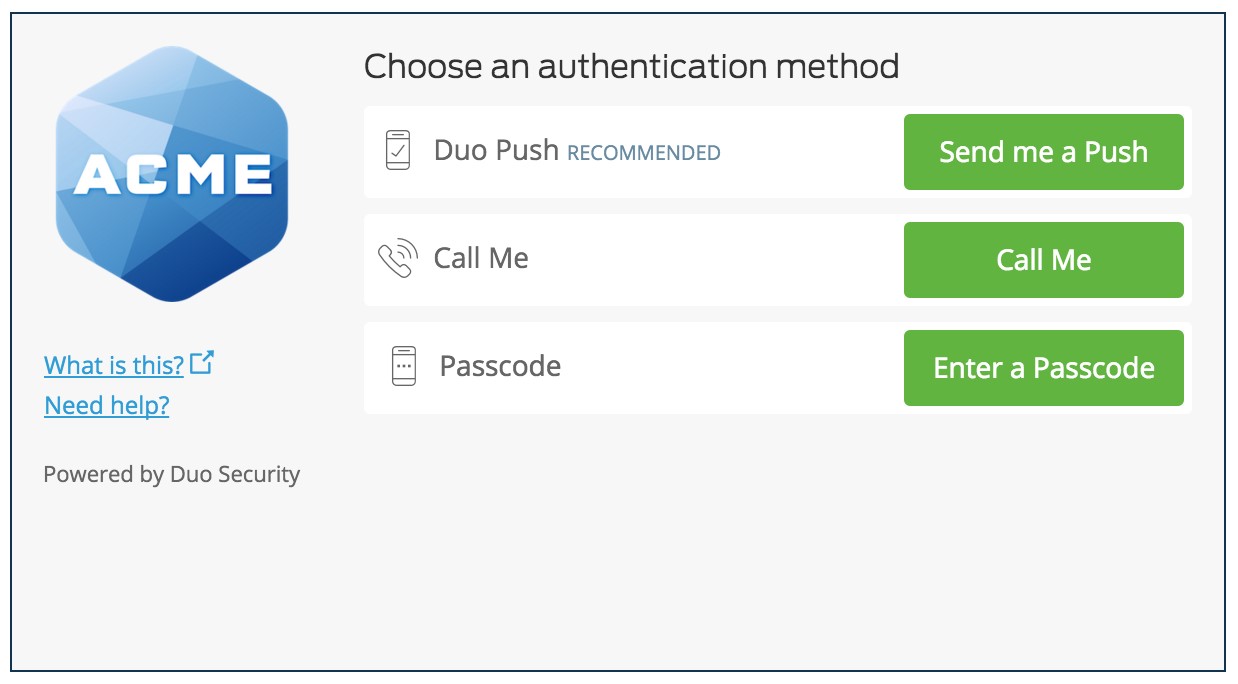Viewport: 1238px width, 684px height.
Task: Click the Passcode phone icon with dots
Action: [403, 366]
